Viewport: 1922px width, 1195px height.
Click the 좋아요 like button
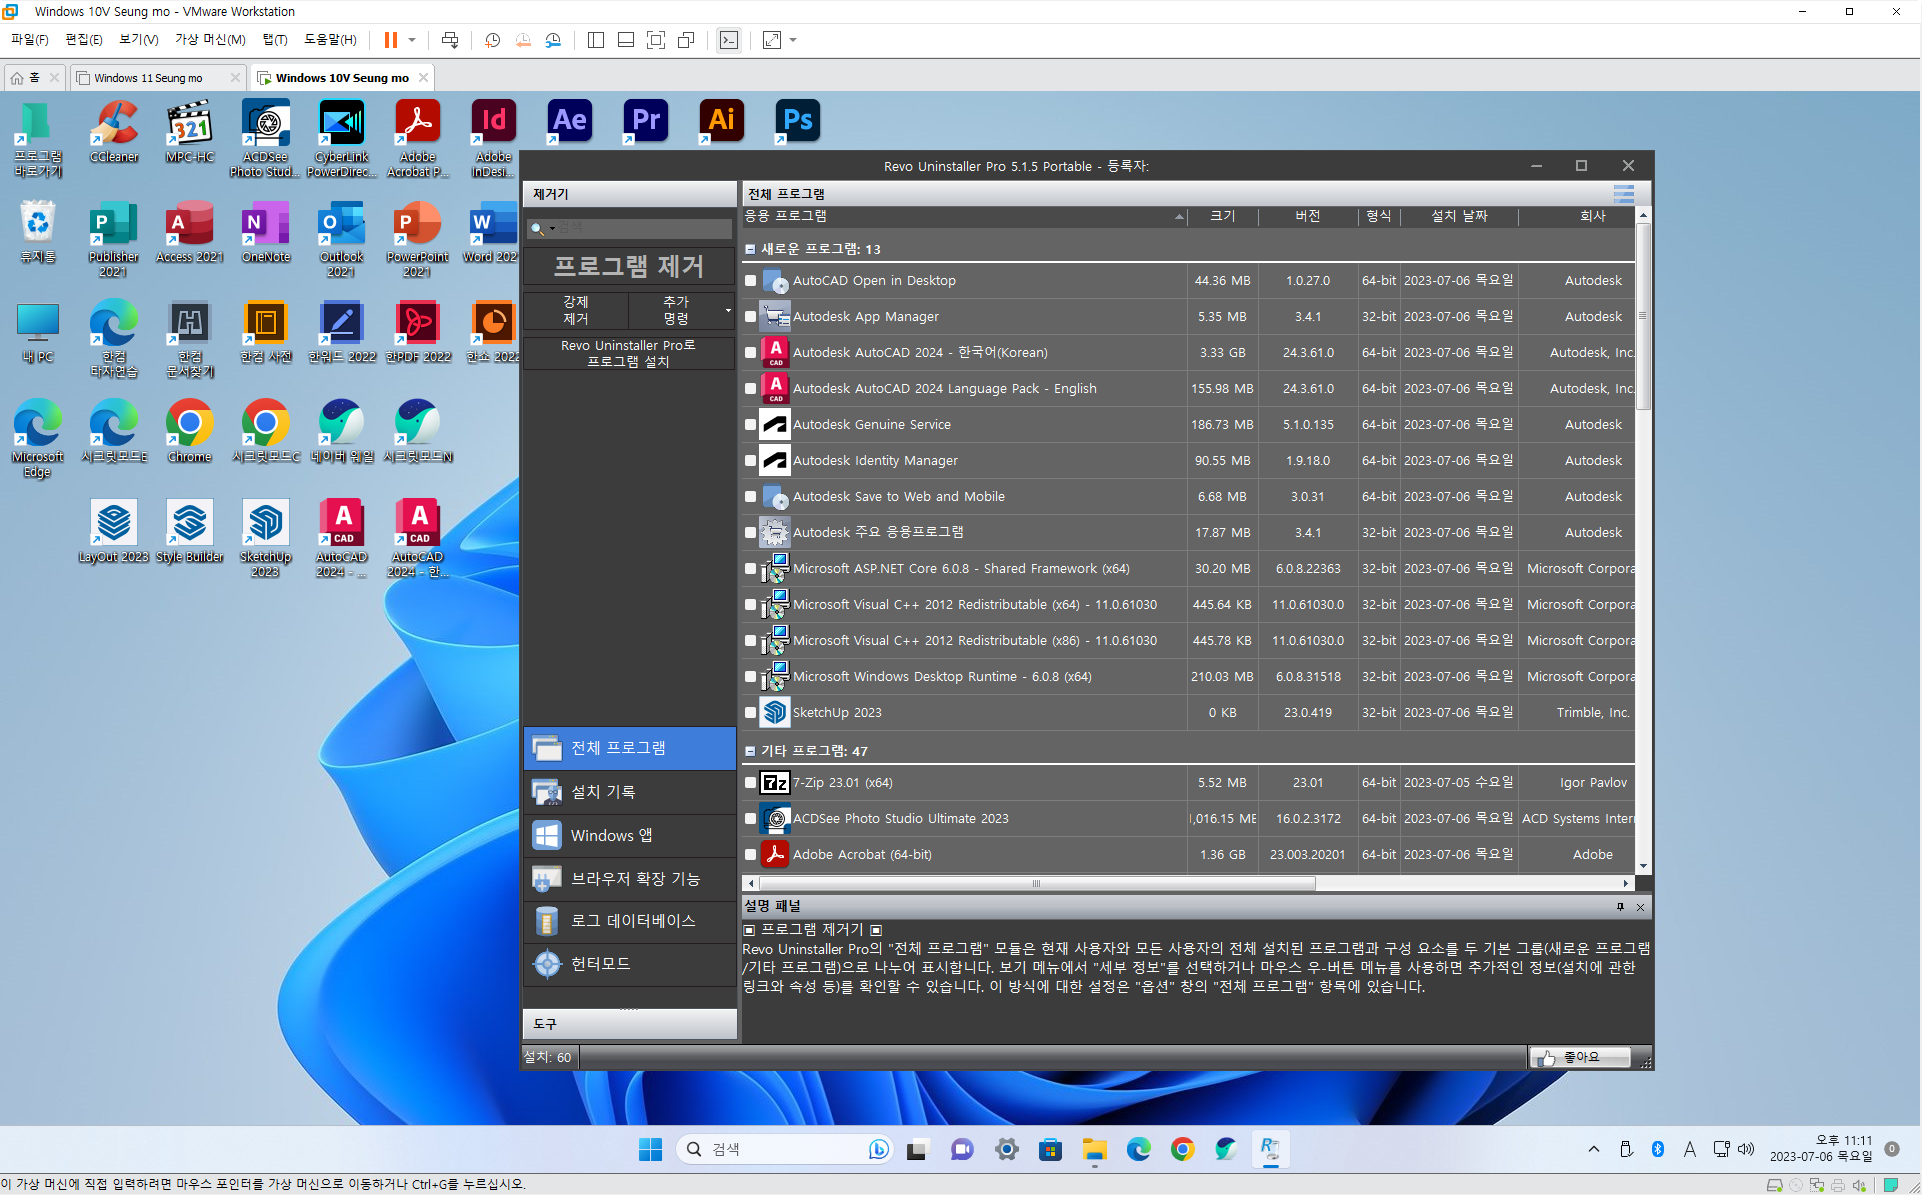(1580, 1057)
